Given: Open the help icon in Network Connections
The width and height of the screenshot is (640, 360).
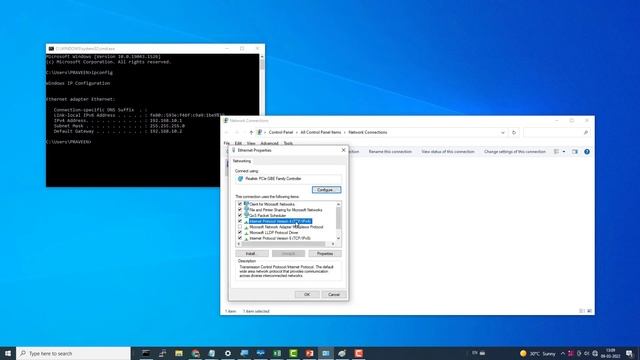Looking at the screenshot, I should click(587, 152).
